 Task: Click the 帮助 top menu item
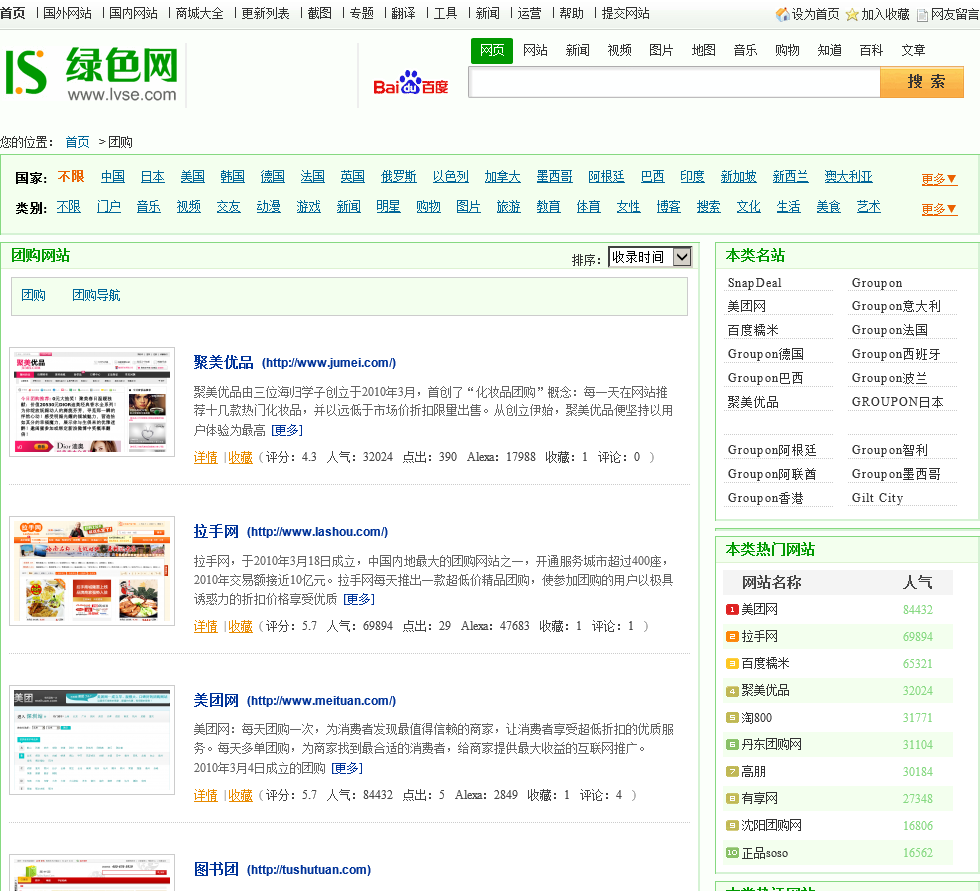point(571,13)
